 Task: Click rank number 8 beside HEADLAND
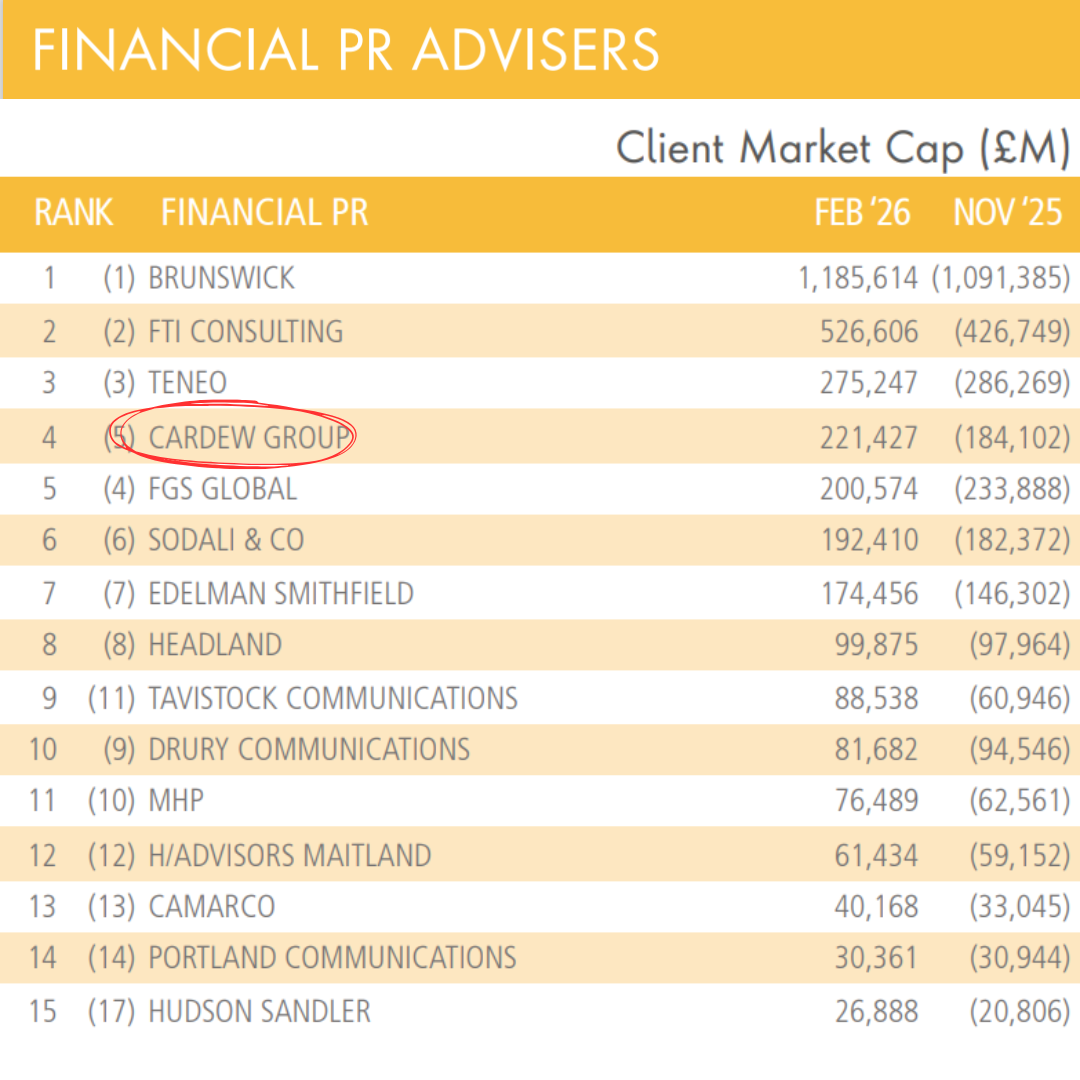pyautogui.click(x=49, y=645)
